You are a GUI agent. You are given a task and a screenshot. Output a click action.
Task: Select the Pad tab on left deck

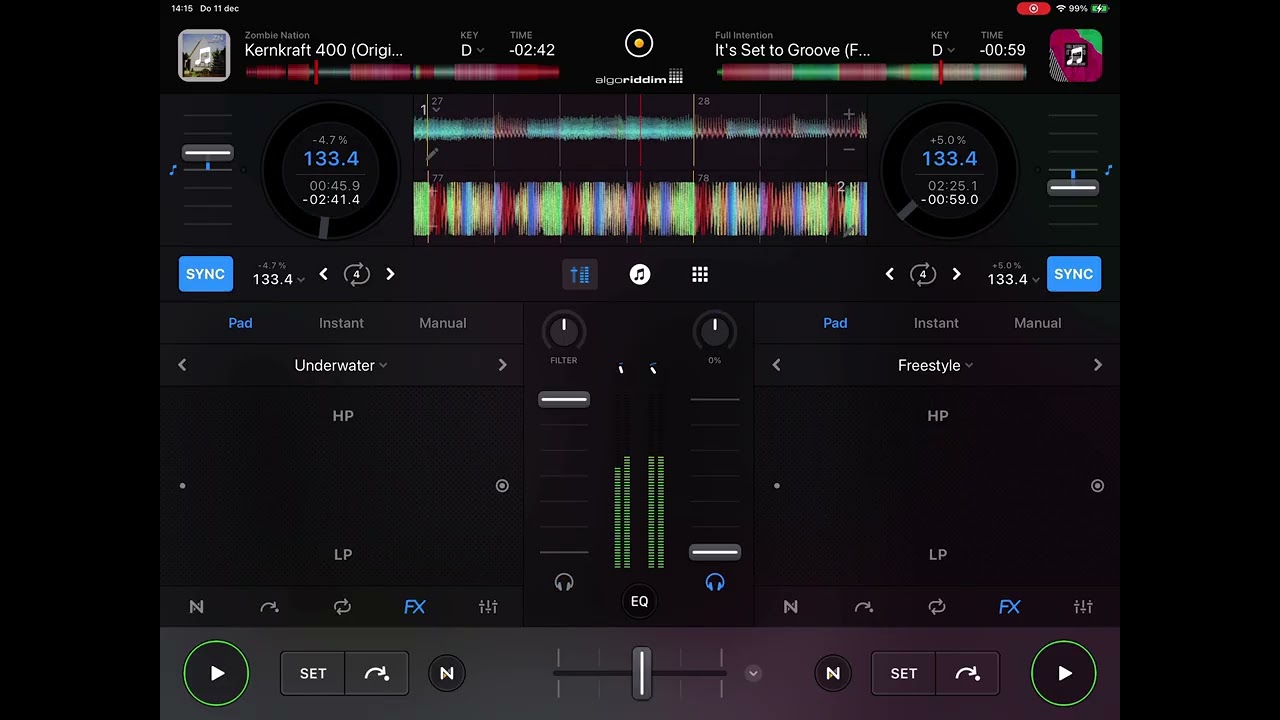(240, 323)
